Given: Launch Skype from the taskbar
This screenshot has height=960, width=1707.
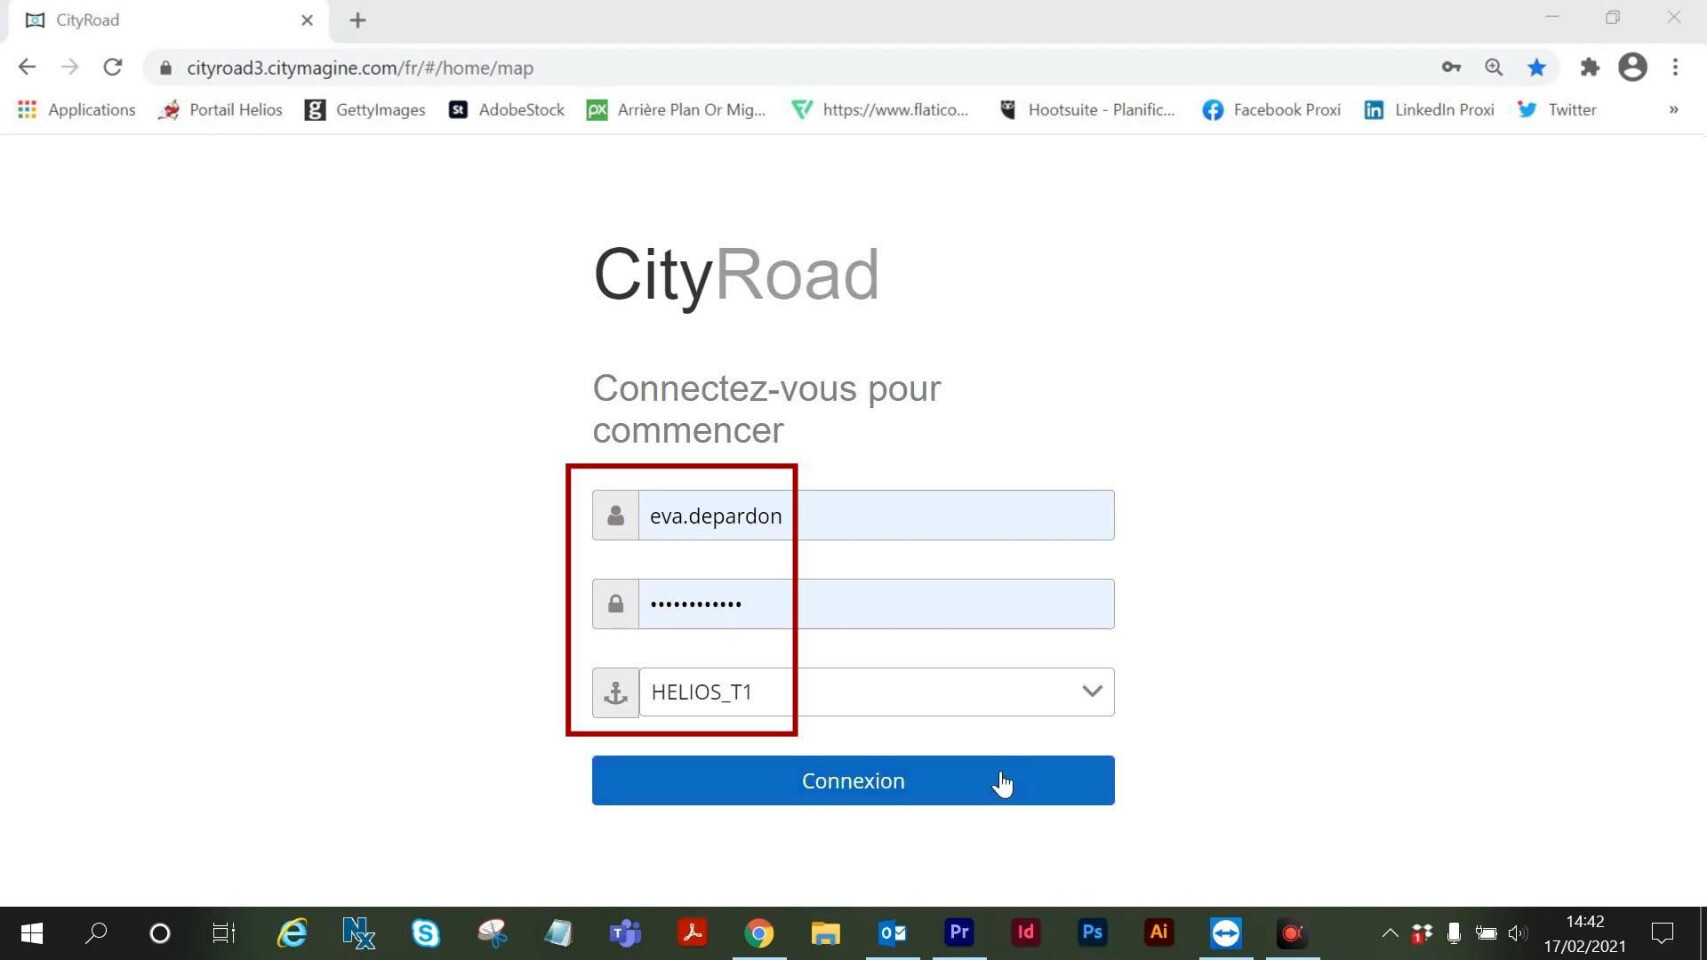Looking at the screenshot, I should coord(426,933).
